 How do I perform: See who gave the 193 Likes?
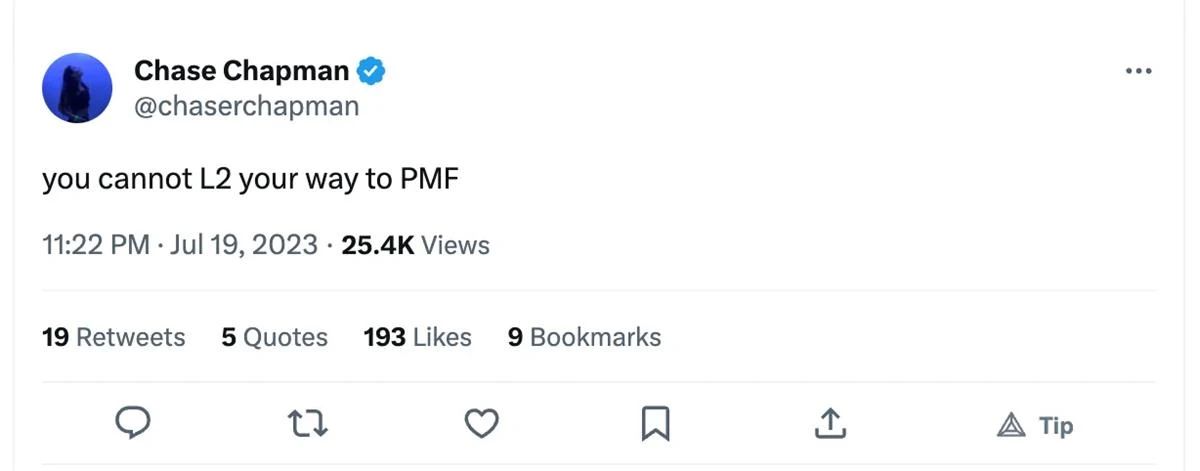[x=417, y=338]
